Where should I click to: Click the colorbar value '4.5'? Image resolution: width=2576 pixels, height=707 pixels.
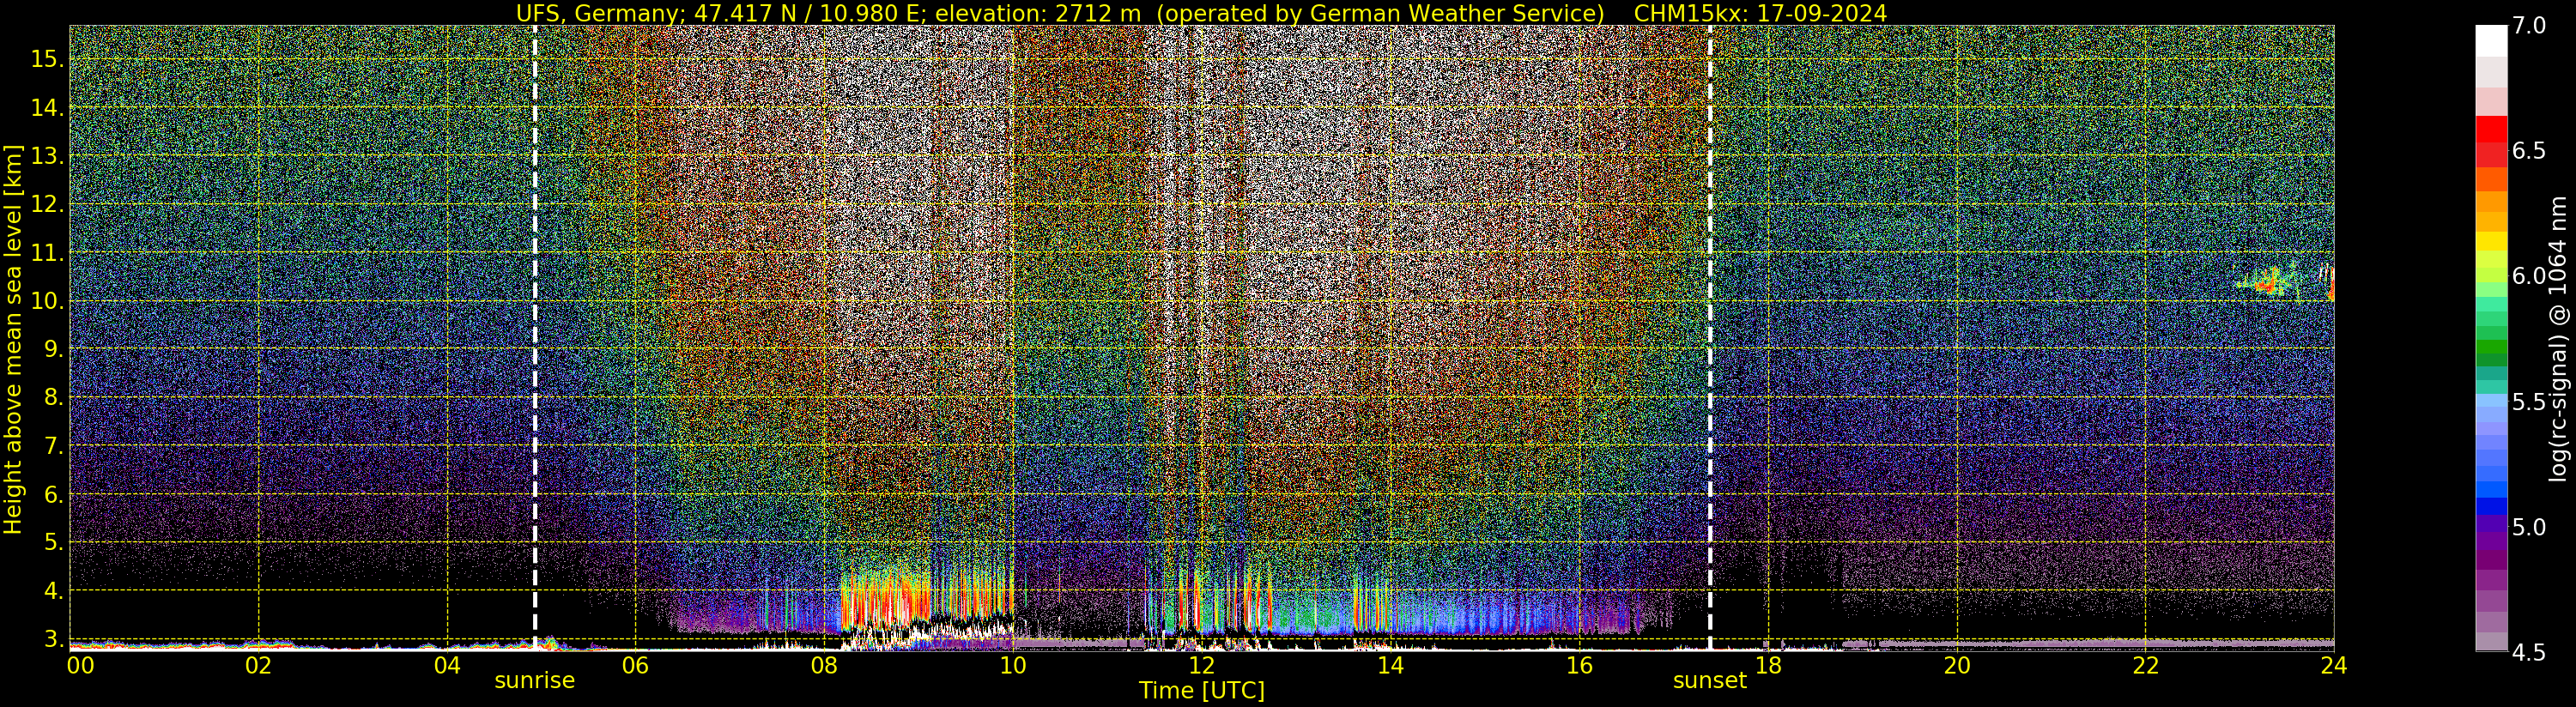pyautogui.click(x=2529, y=652)
